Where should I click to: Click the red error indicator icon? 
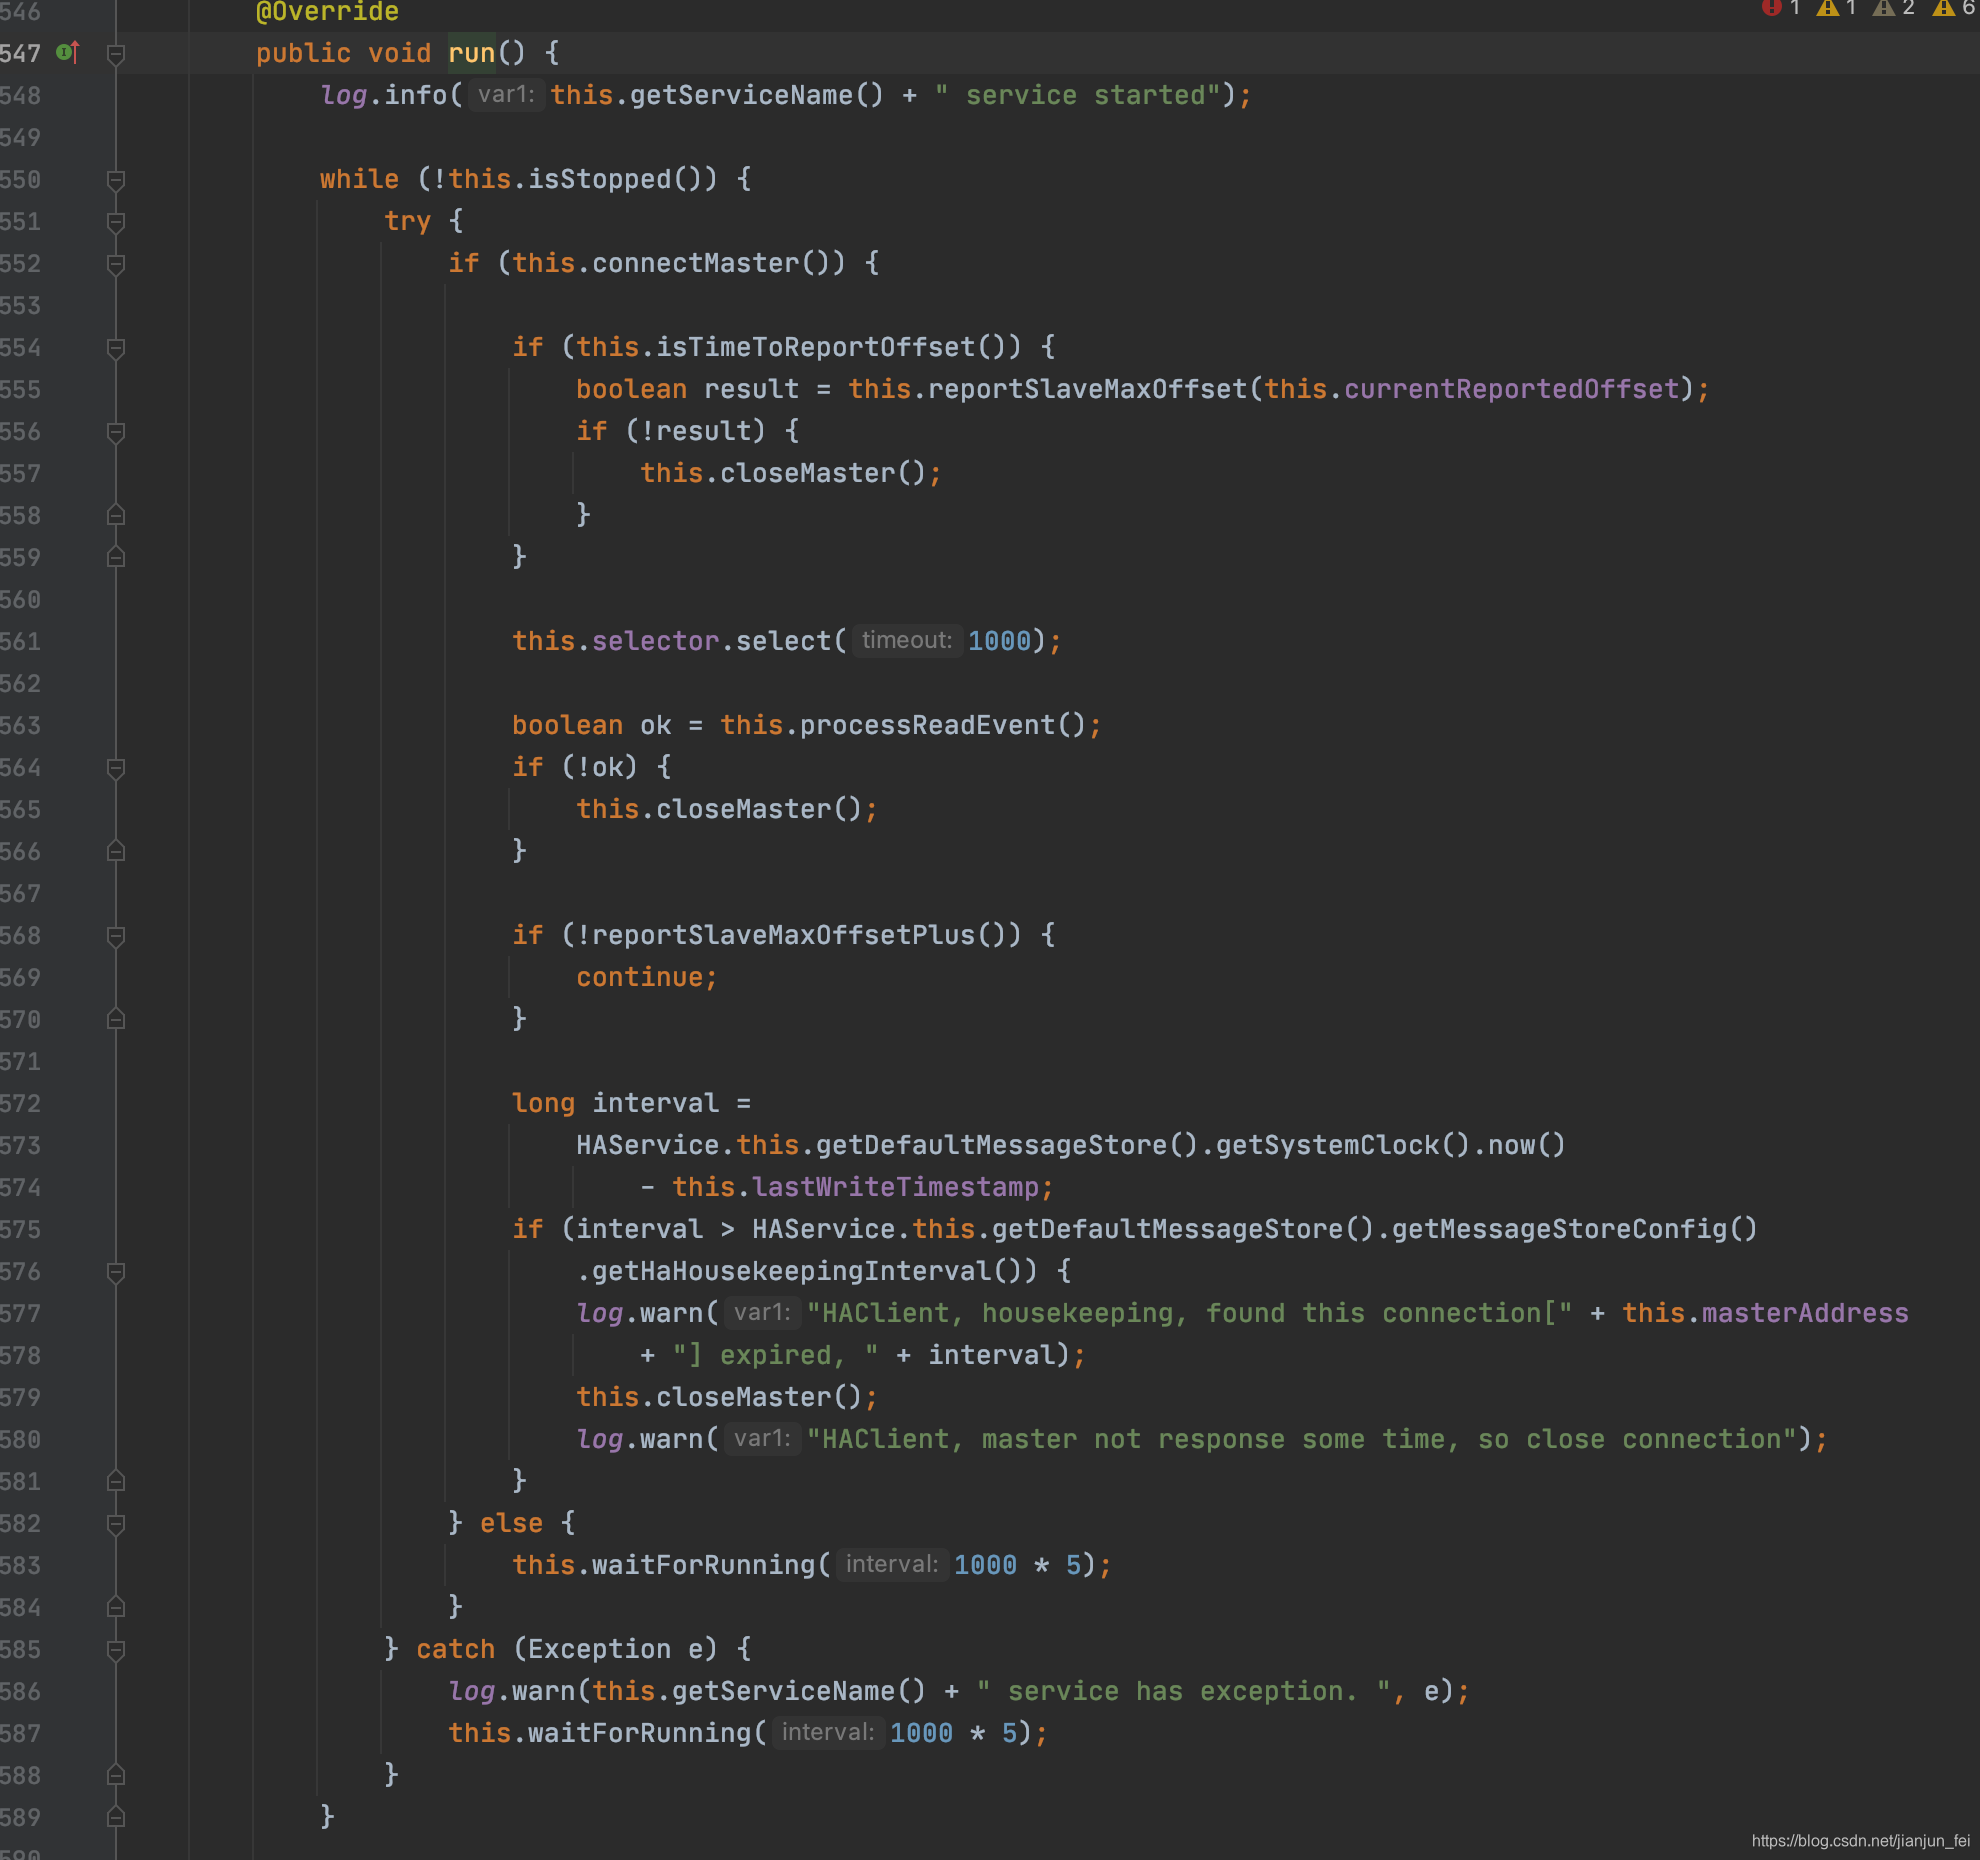(1771, 8)
